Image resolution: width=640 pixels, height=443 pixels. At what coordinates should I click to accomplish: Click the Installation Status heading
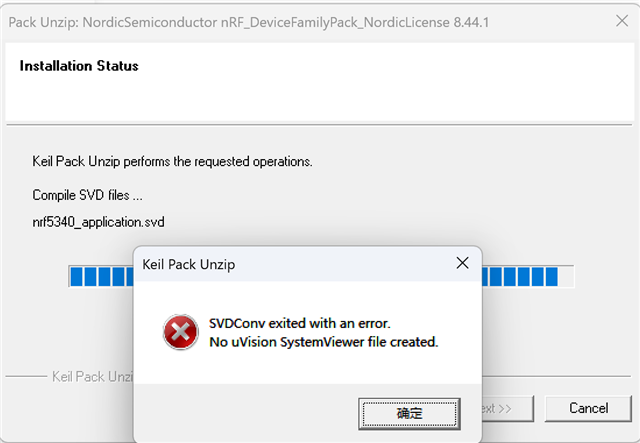(x=79, y=66)
